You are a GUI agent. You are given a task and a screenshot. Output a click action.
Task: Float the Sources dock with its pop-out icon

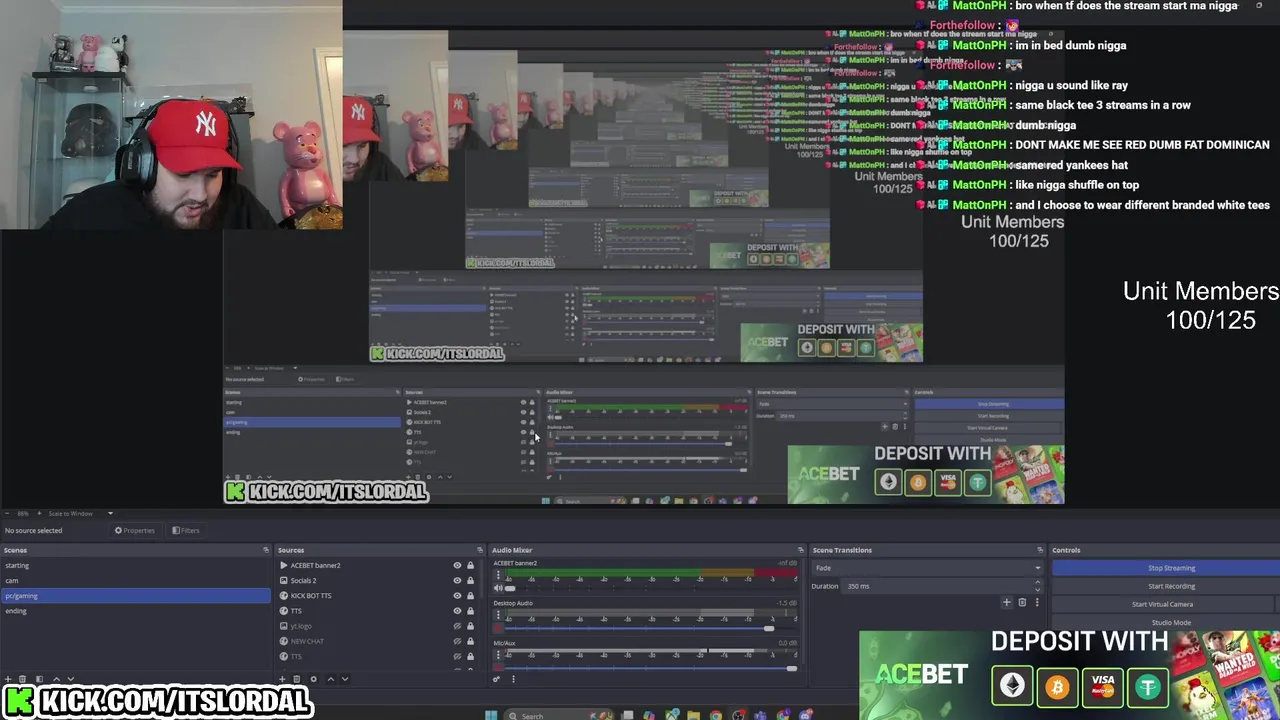481,550
